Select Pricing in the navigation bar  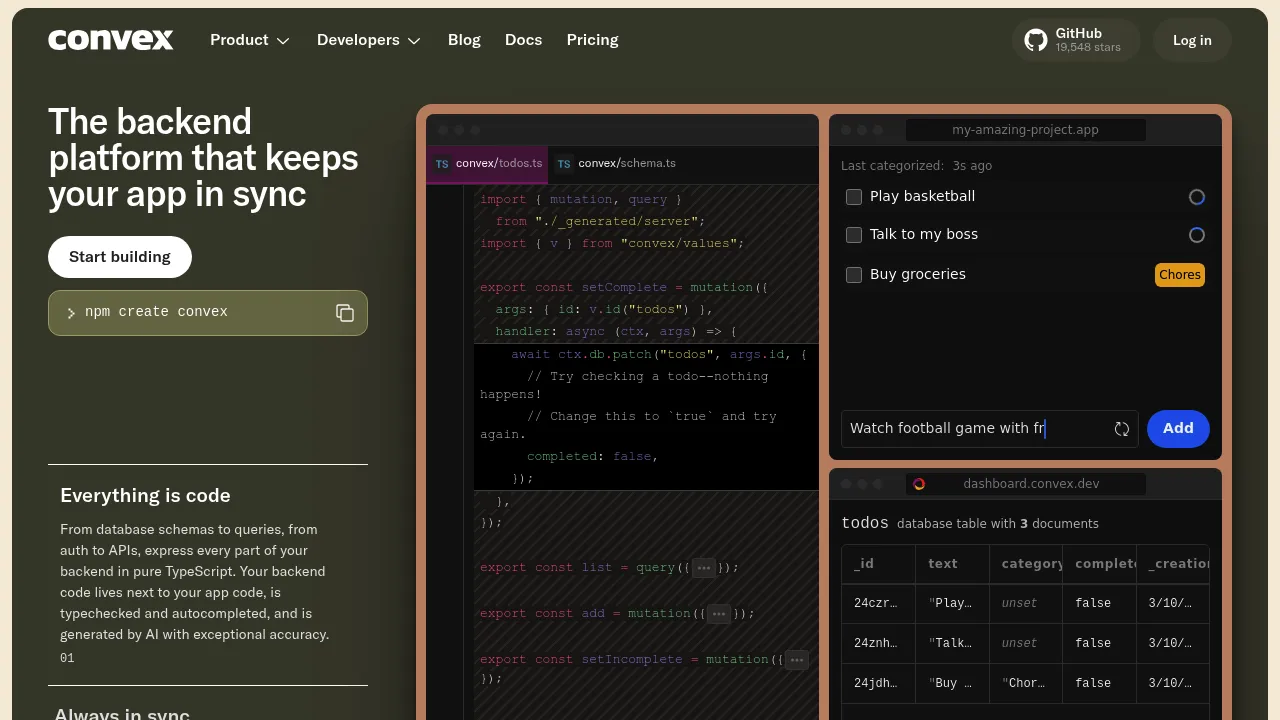coord(593,40)
